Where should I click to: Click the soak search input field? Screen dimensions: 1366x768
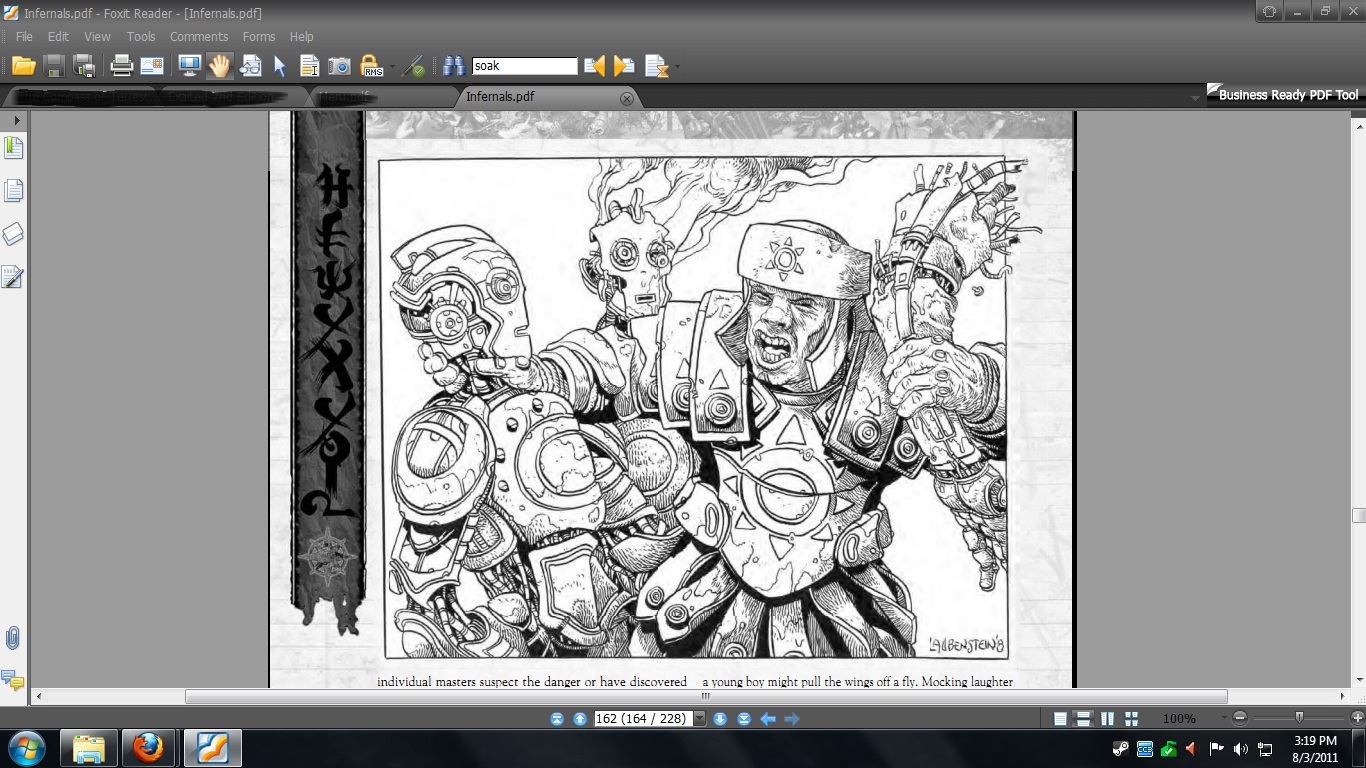coord(525,66)
